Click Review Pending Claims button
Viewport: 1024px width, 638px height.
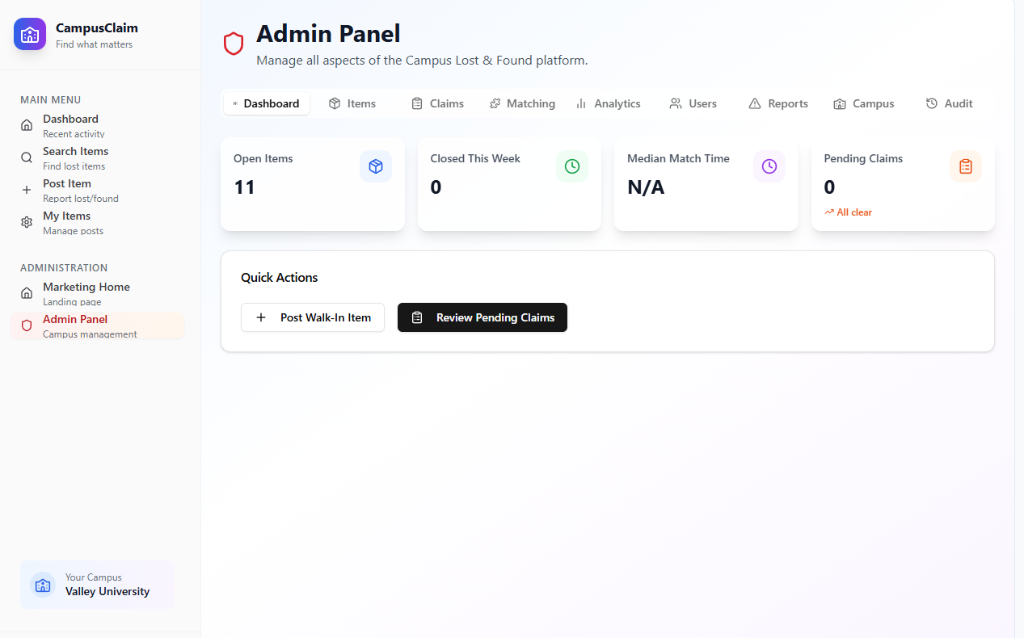[x=483, y=317]
